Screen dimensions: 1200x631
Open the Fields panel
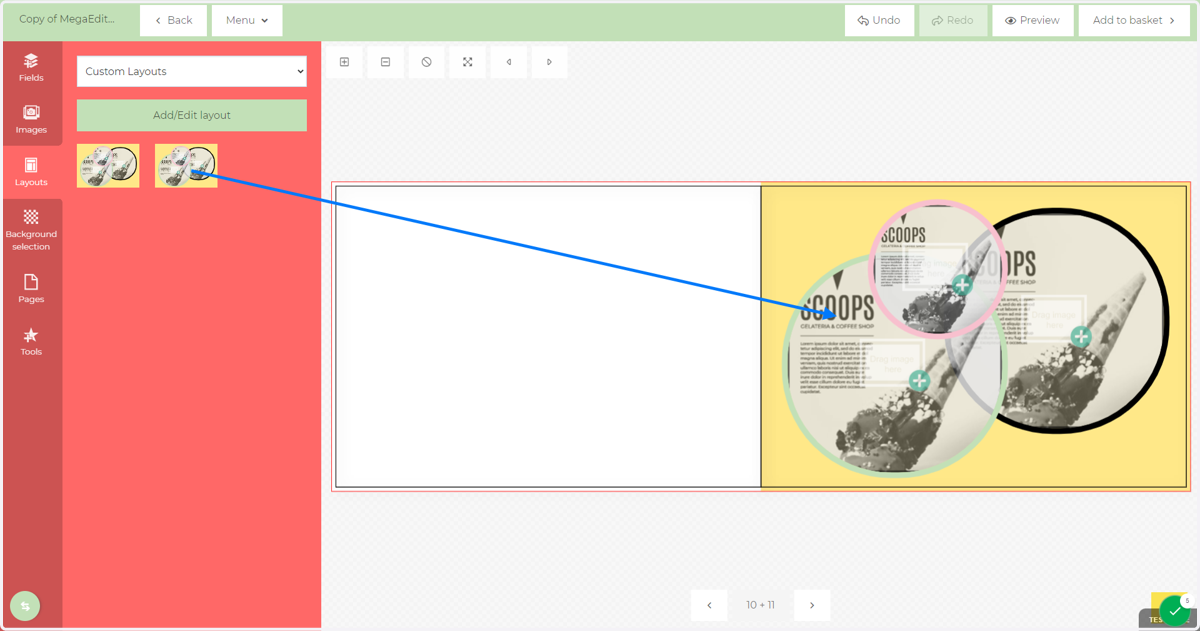31,67
